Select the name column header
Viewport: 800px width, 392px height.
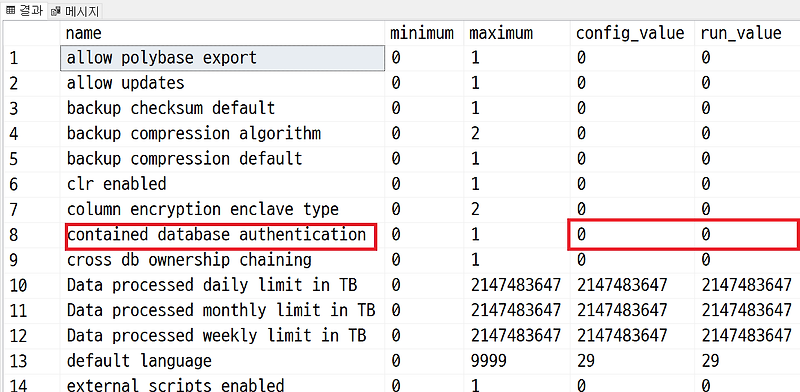[x=222, y=33]
